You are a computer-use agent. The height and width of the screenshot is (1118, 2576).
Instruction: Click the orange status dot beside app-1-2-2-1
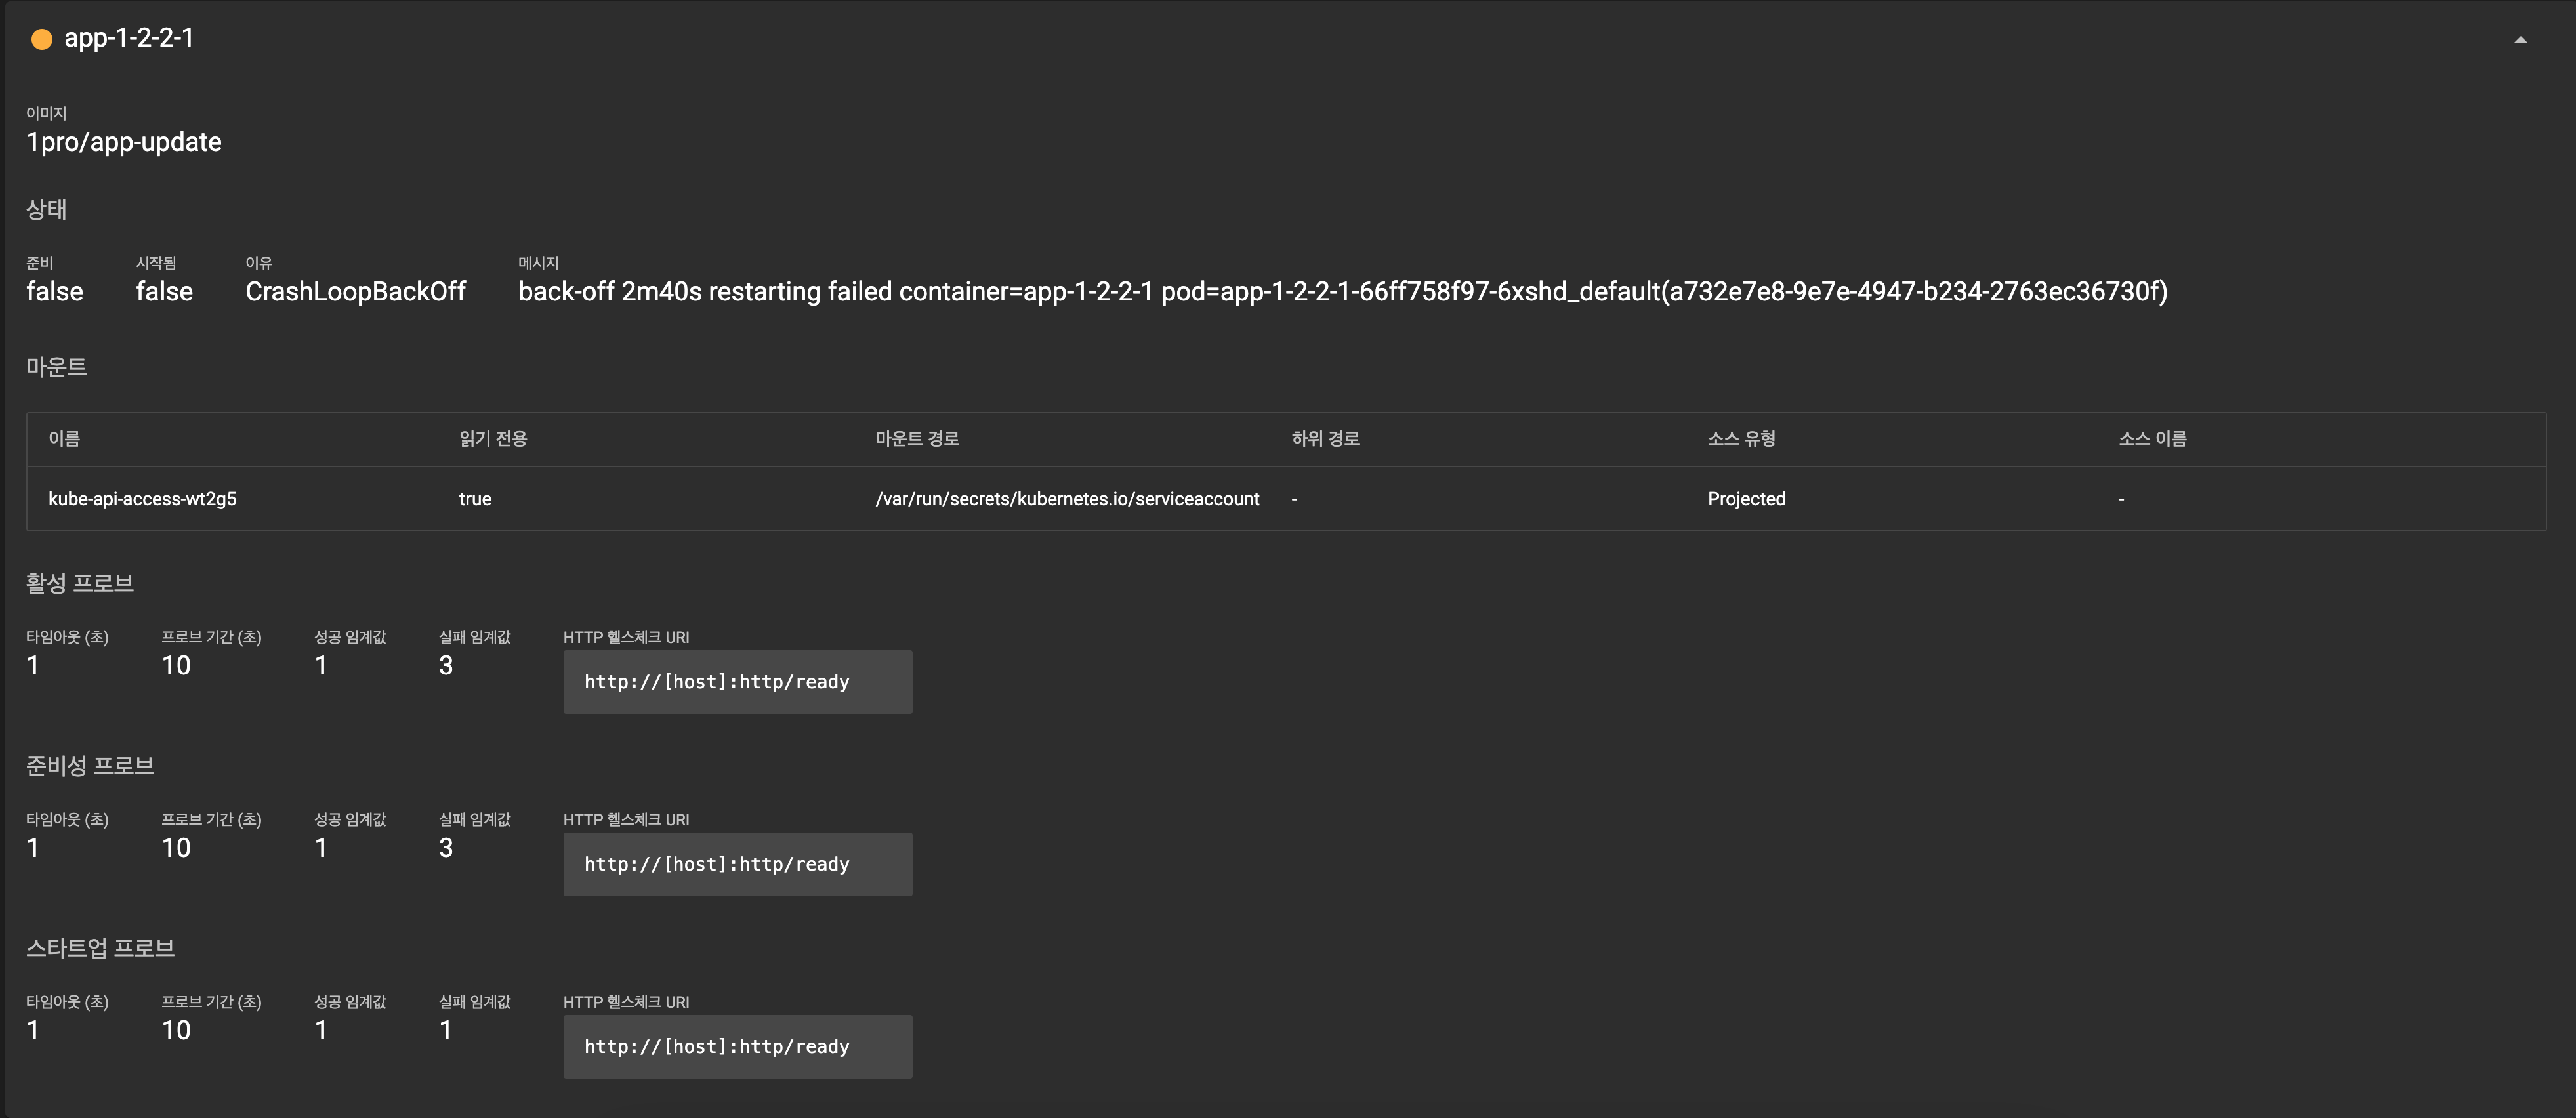pyautogui.click(x=41, y=39)
